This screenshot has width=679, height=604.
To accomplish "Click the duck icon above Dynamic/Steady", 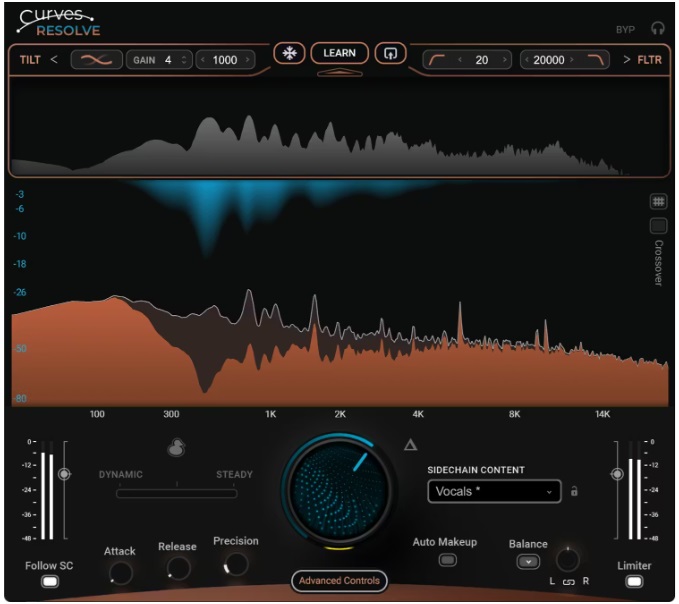I will coord(176,450).
